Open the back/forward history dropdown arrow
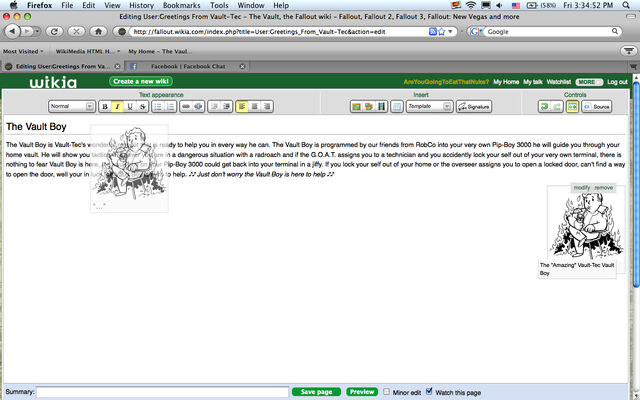This screenshot has height=400, width=640. [x=37, y=31]
